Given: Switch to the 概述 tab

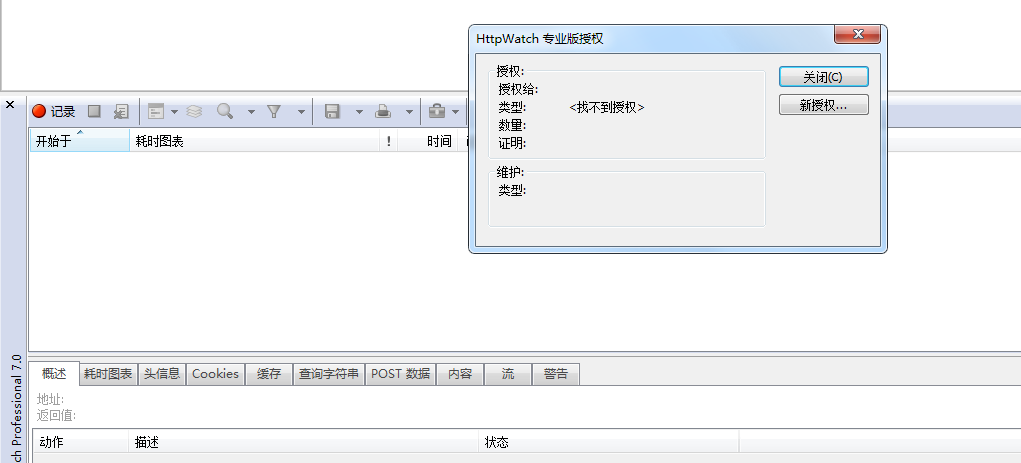Looking at the screenshot, I should 54,374.
